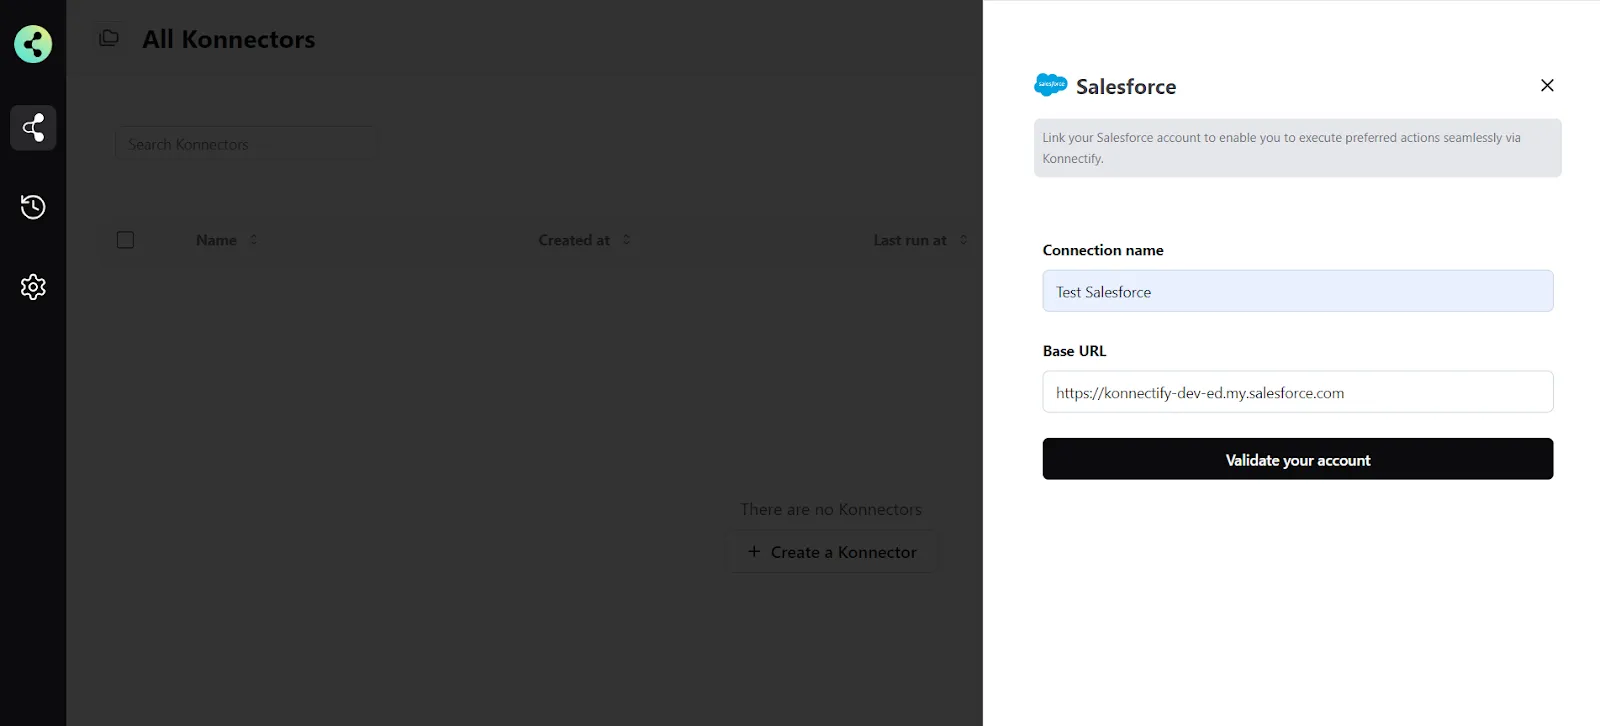The width and height of the screenshot is (1600, 726).
Task: Click the Search Konnectors box
Action: (246, 144)
